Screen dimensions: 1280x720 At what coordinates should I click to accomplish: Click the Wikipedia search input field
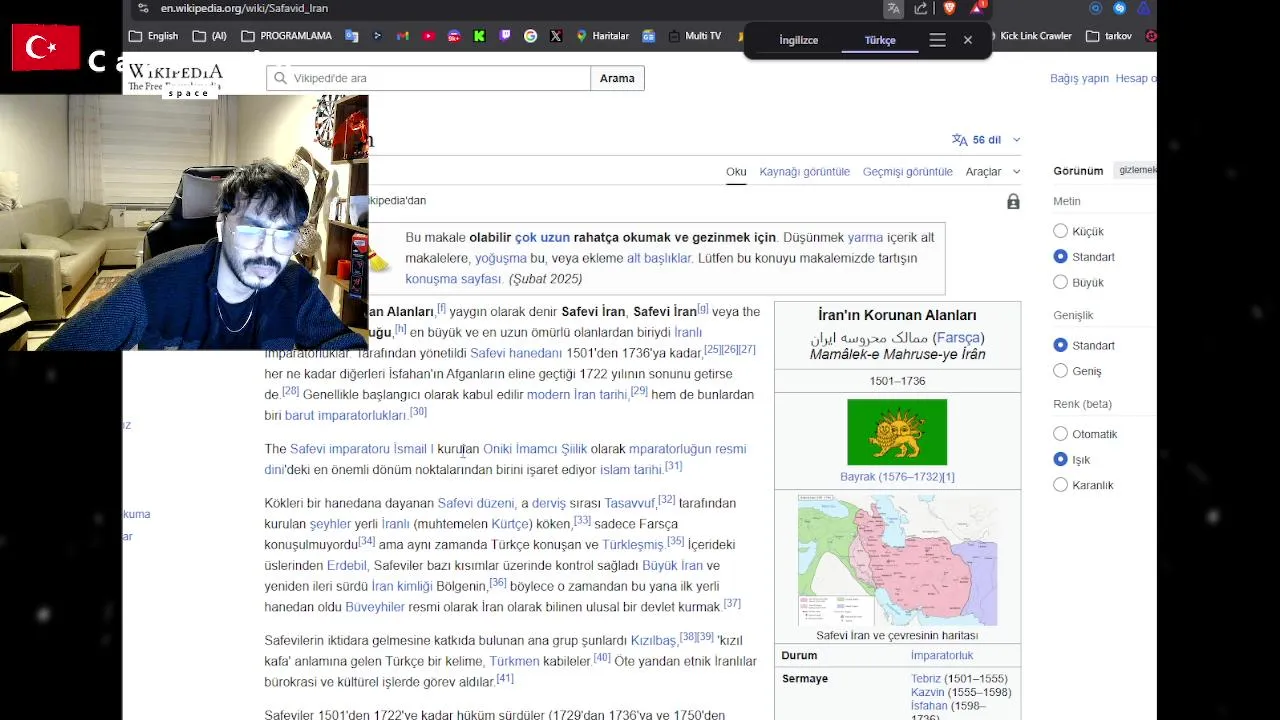click(x=428, y=78)
